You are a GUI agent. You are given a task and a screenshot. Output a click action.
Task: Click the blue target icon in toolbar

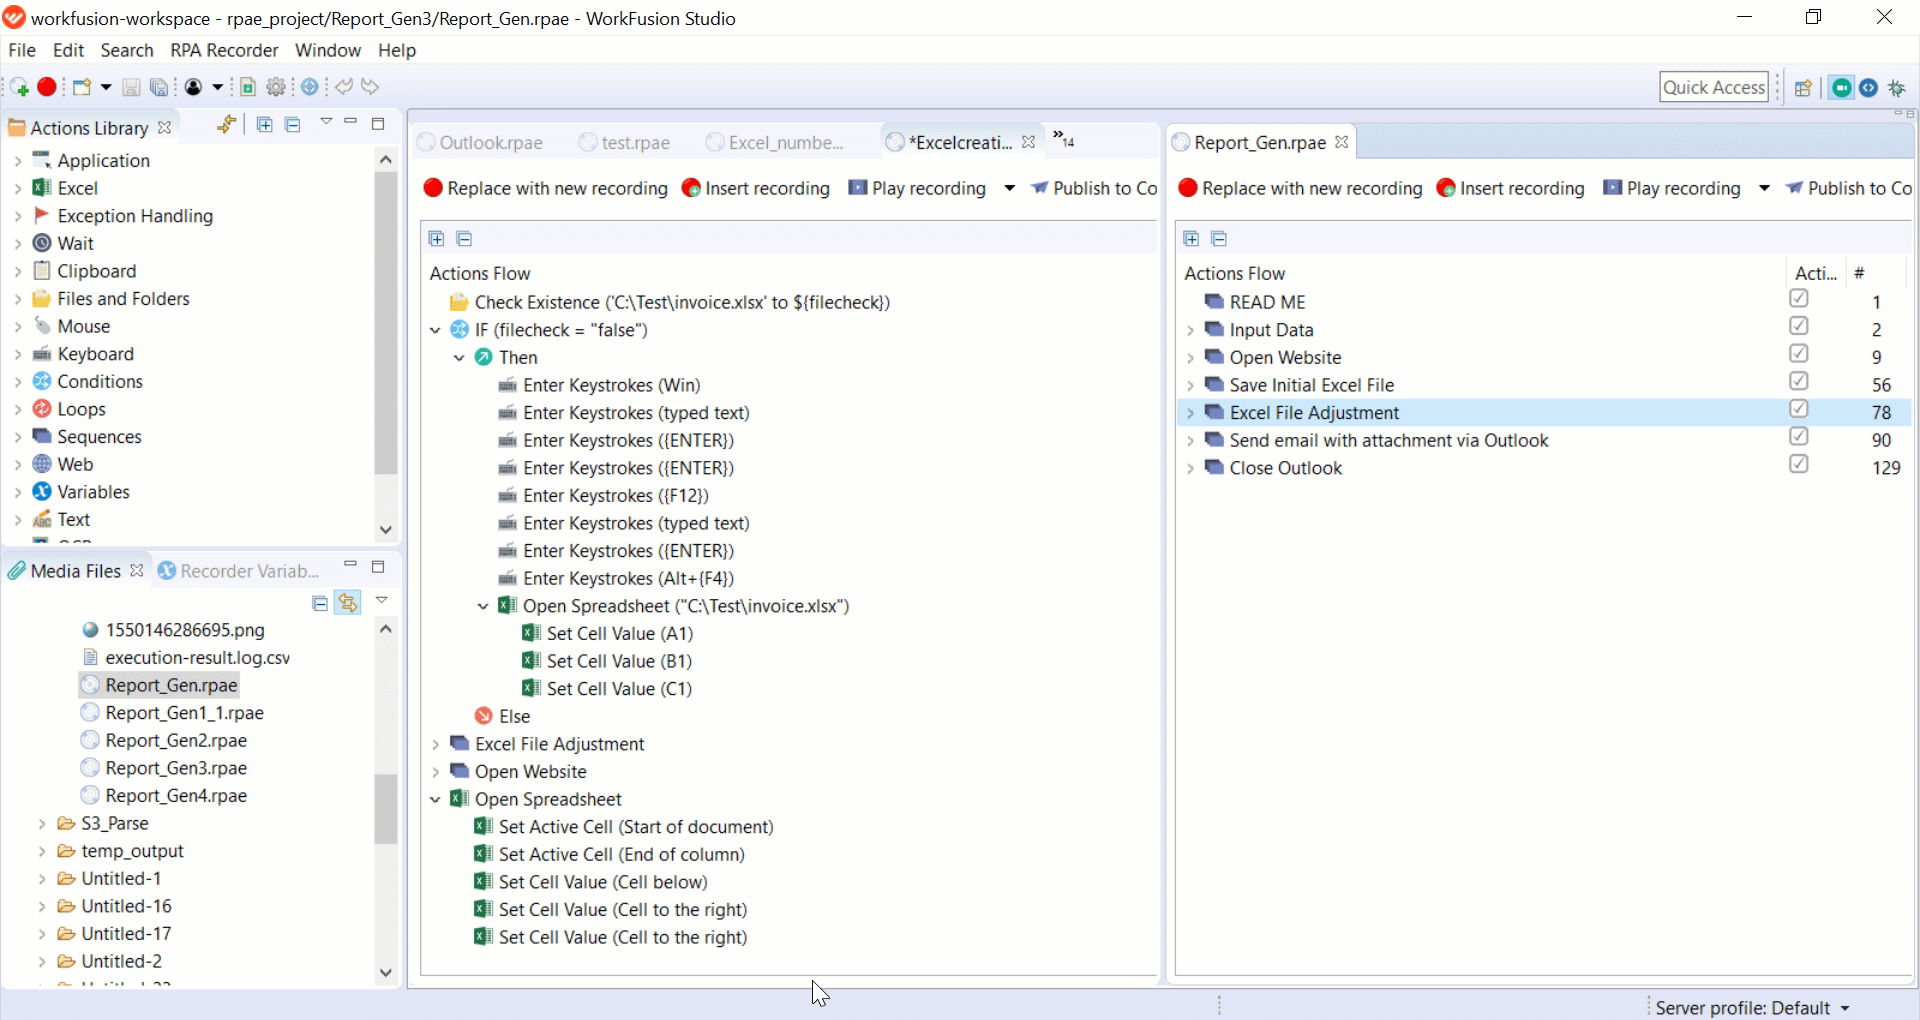coord(310,87)
